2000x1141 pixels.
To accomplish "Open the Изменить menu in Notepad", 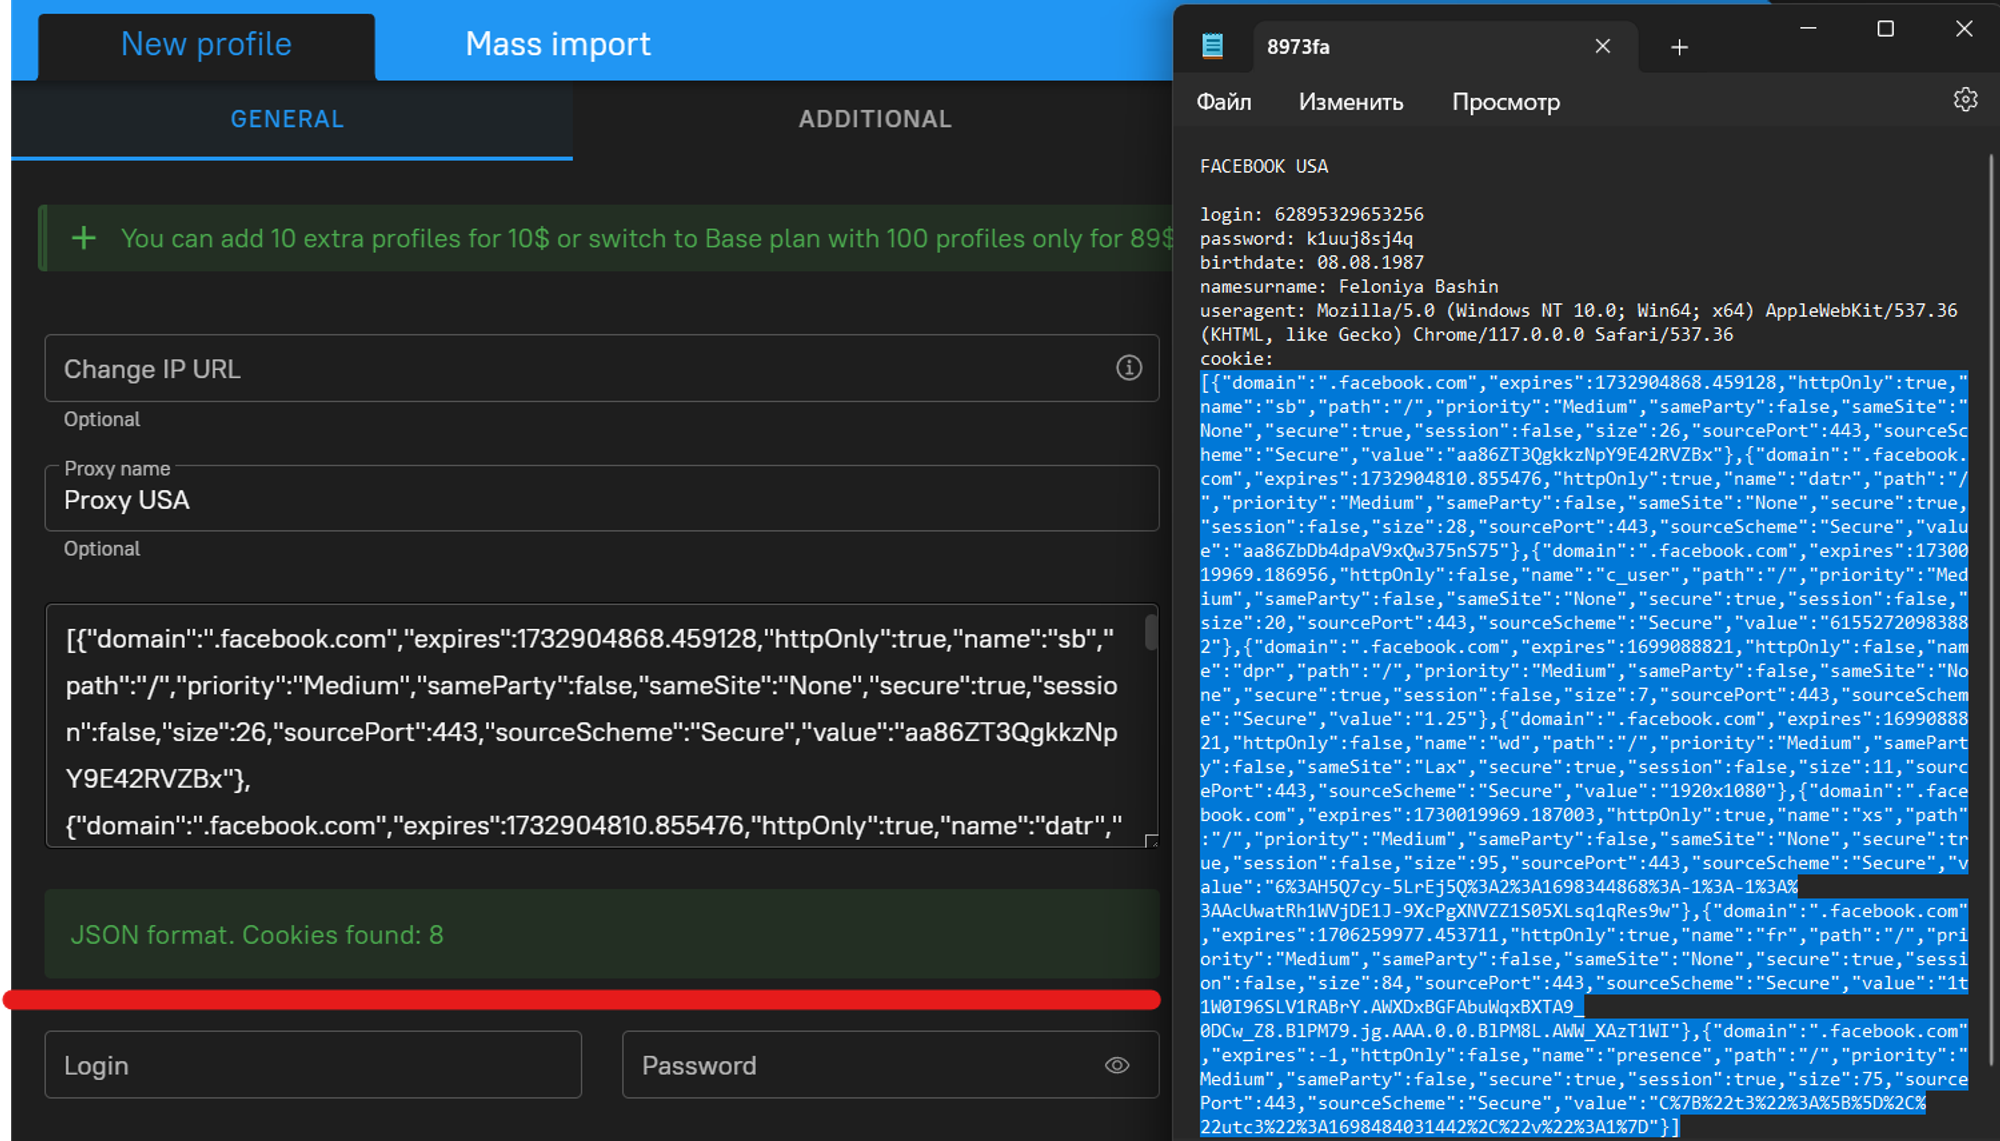I will (x=1351, y=102).
